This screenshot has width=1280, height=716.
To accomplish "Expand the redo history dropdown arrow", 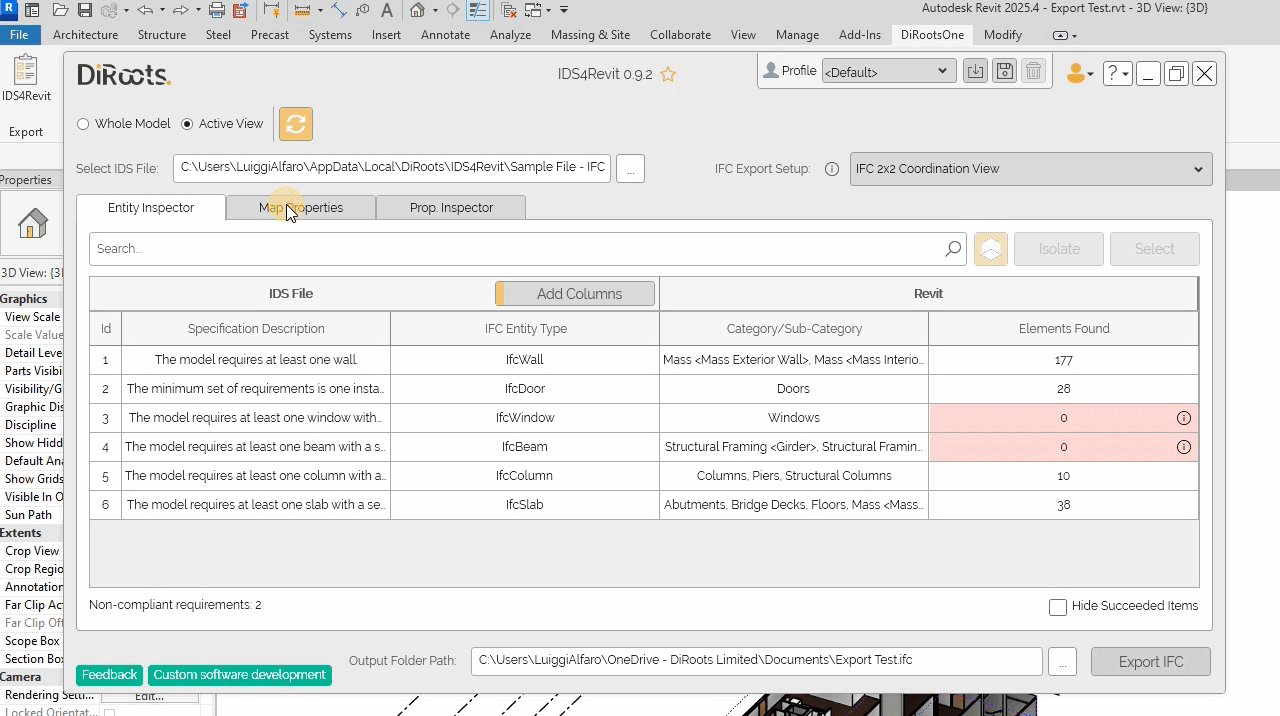I will pyautogui.click(x=198, y=10).
